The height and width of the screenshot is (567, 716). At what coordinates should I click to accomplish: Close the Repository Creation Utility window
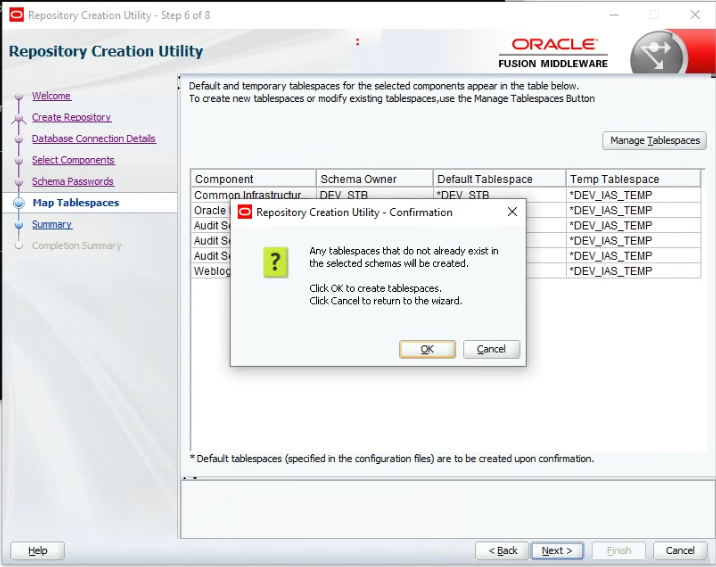[x=695, y=15]
